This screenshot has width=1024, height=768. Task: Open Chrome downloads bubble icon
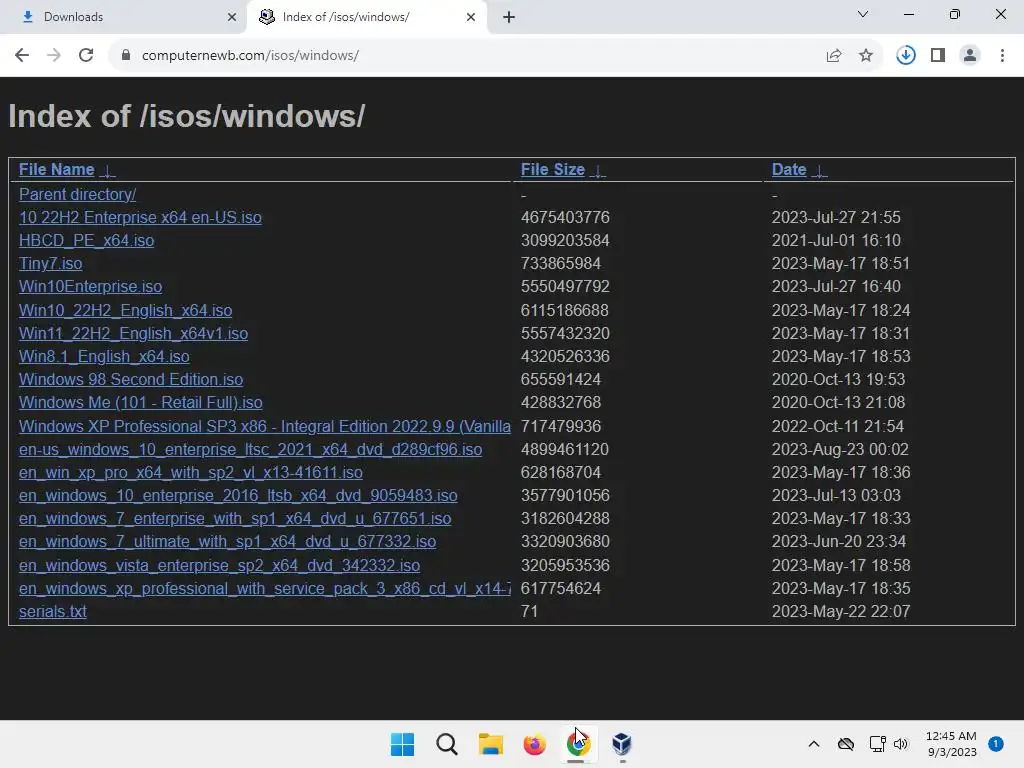point(906,56)
